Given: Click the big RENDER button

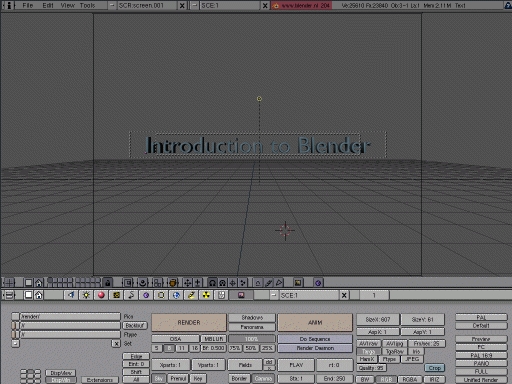Looking at the screenshot, I should [189, 322].
